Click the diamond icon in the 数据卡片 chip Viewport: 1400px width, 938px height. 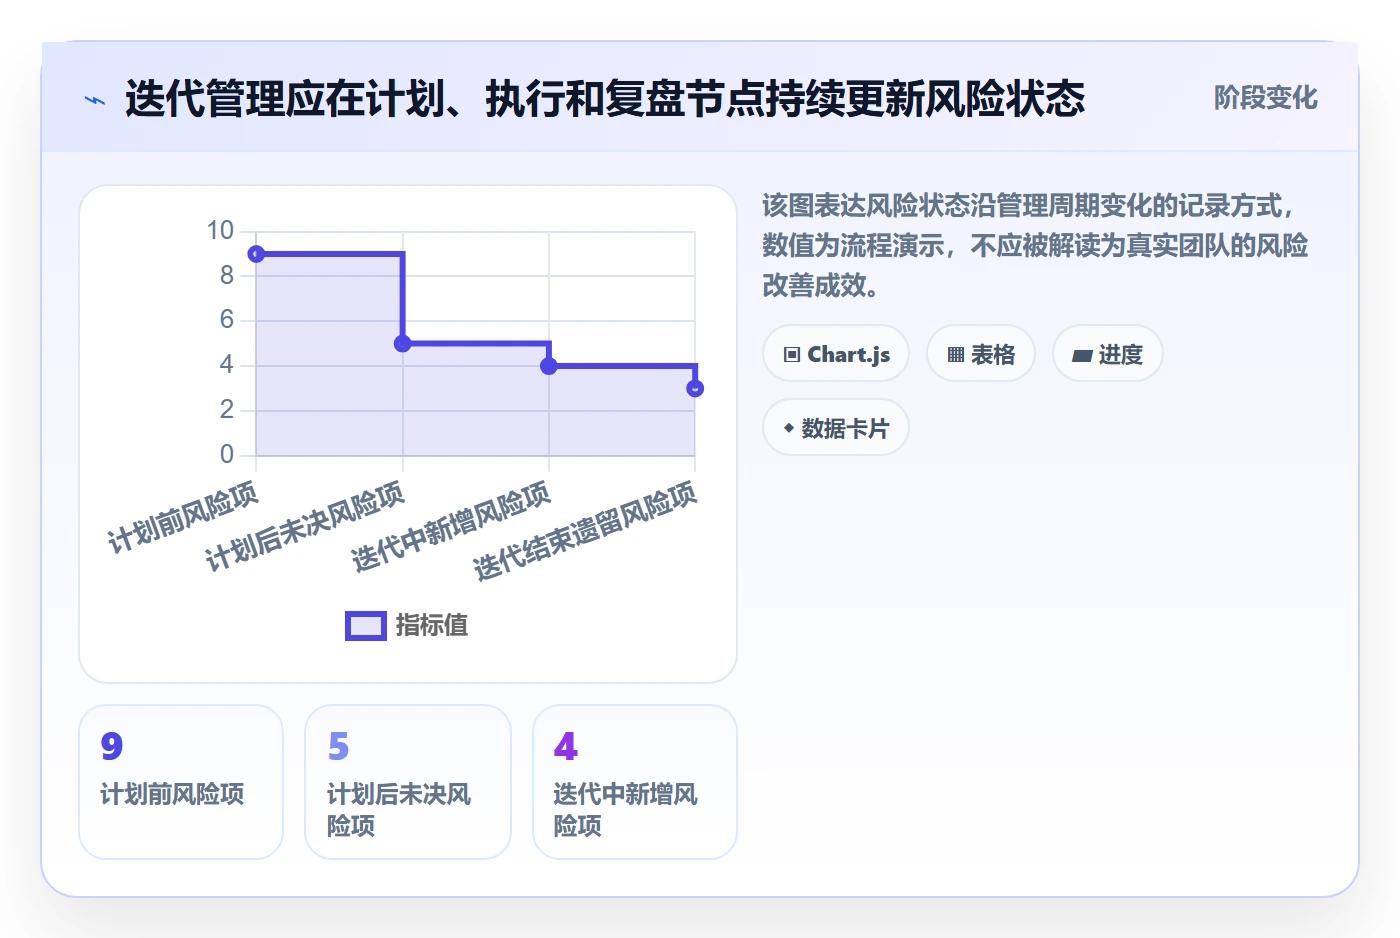point(789,428)
